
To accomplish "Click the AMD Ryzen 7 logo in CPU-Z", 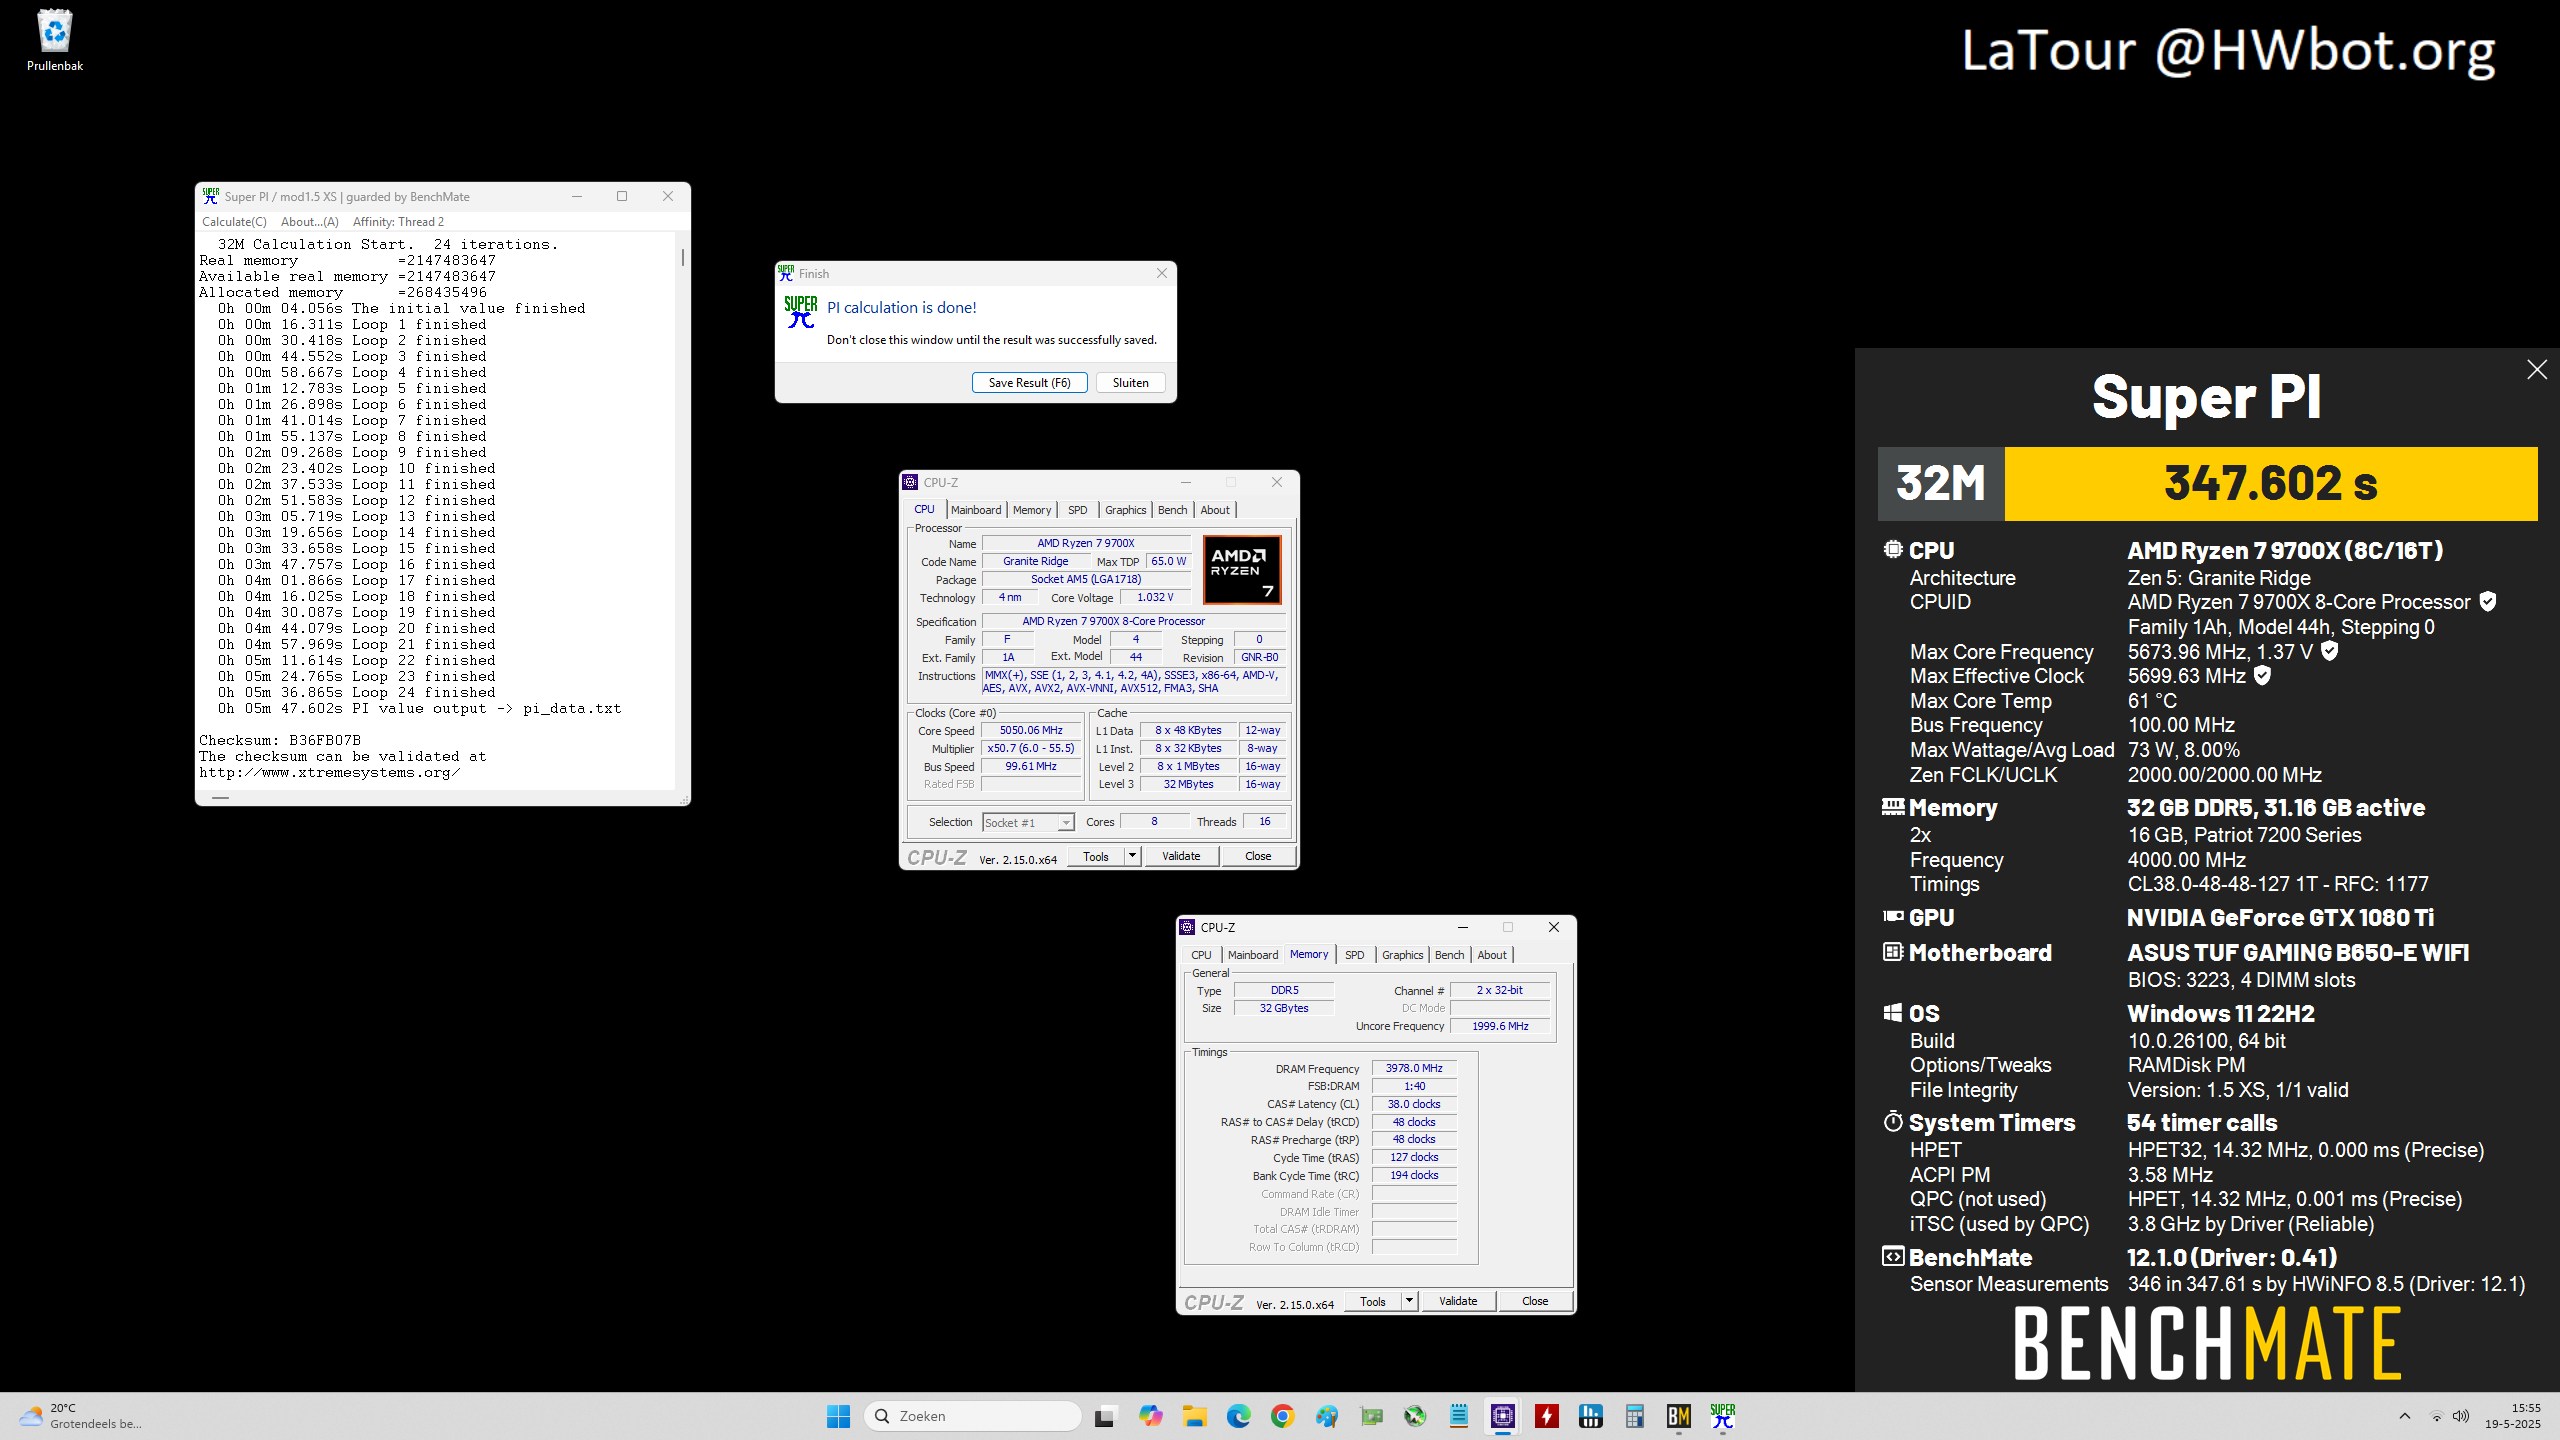I will point(1241,569).
